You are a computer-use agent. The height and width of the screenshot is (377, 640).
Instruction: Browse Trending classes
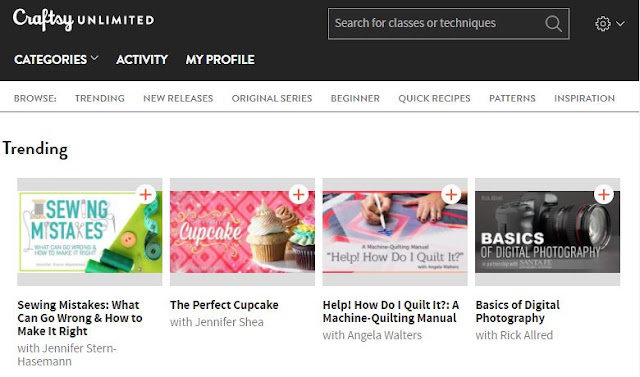pos(100,98)
